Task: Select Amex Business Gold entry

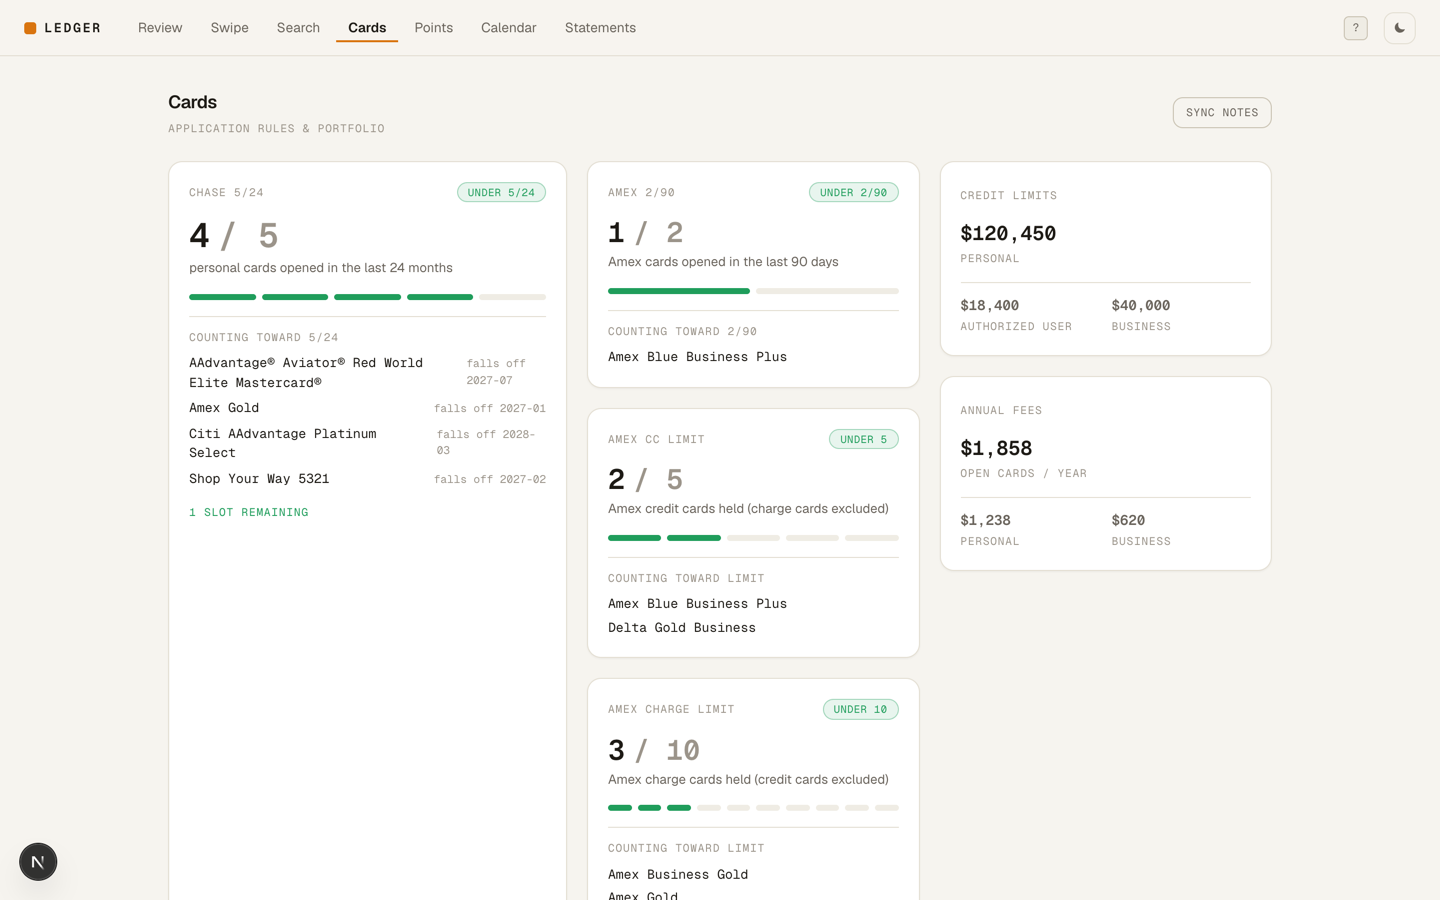Action: click(678, 874)
